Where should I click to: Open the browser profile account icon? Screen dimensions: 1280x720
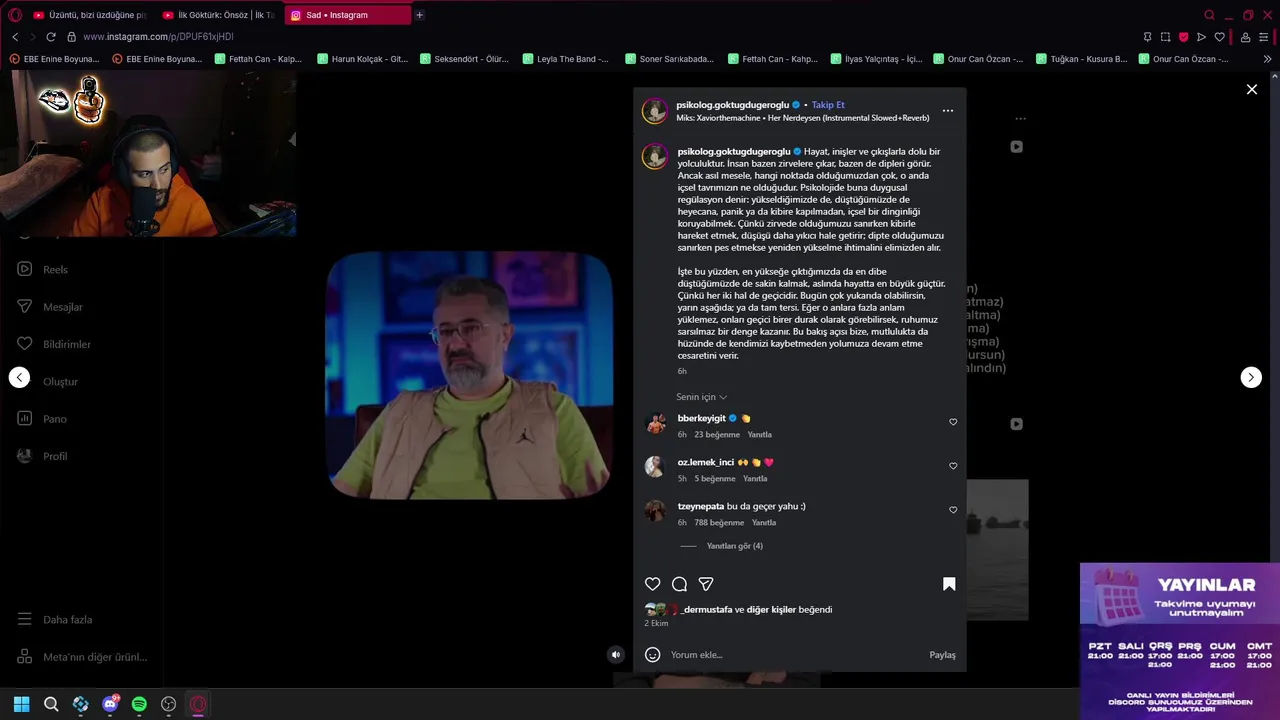coord(1245,37)
